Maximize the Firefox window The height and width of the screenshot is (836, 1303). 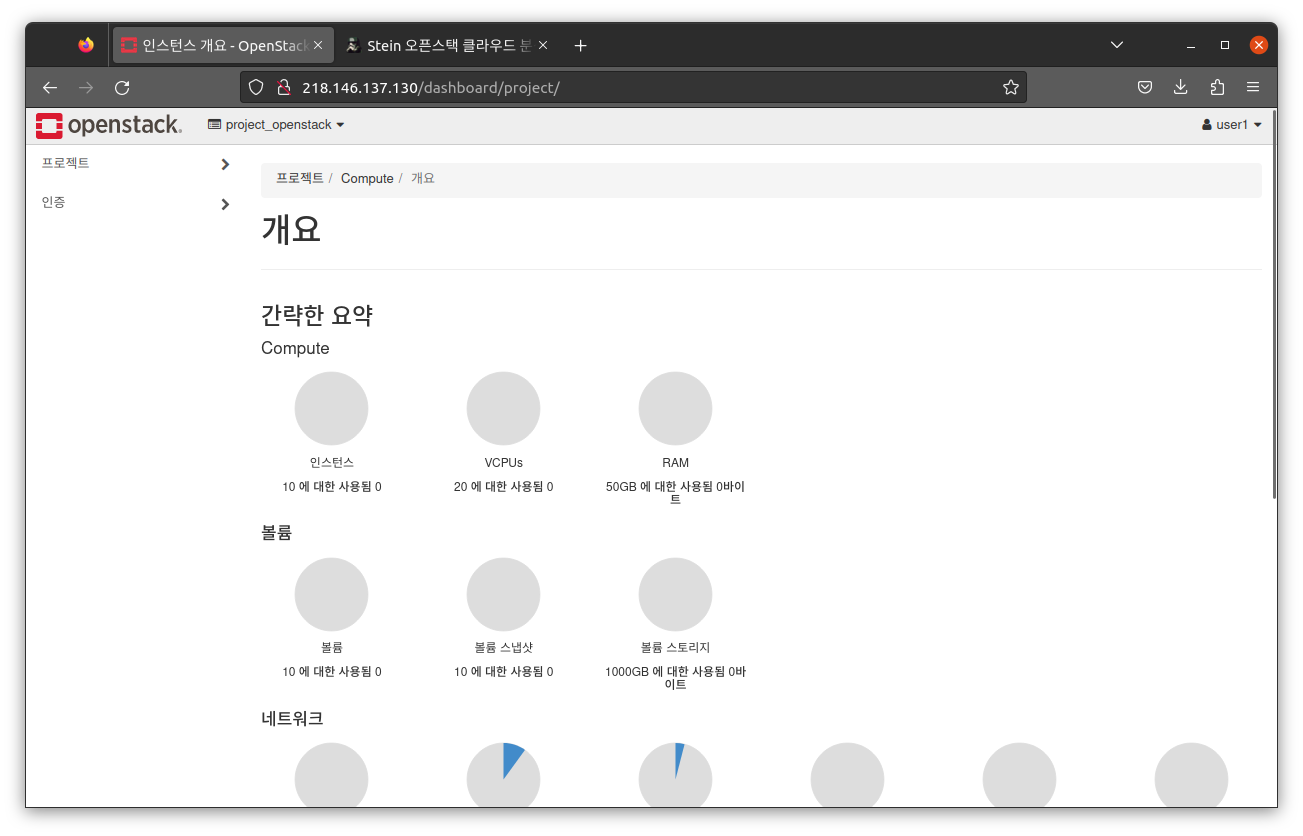tap(1225, 45)
